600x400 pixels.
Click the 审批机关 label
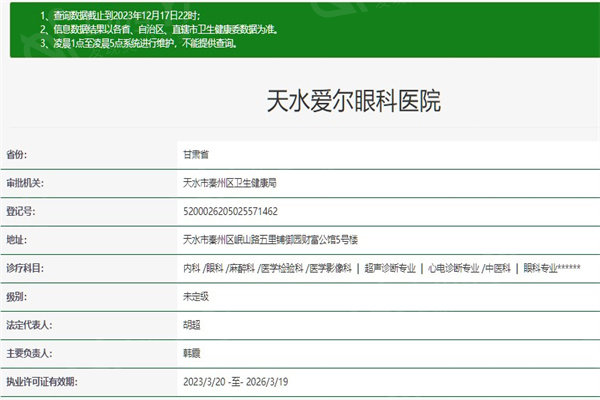(25, 183)
